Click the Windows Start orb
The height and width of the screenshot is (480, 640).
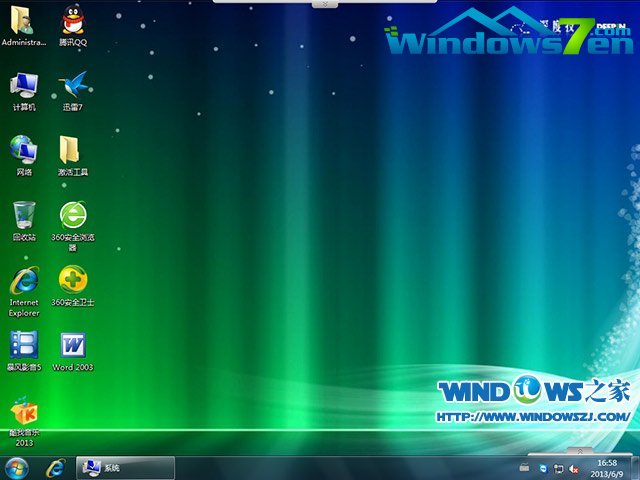pos(17,468)
